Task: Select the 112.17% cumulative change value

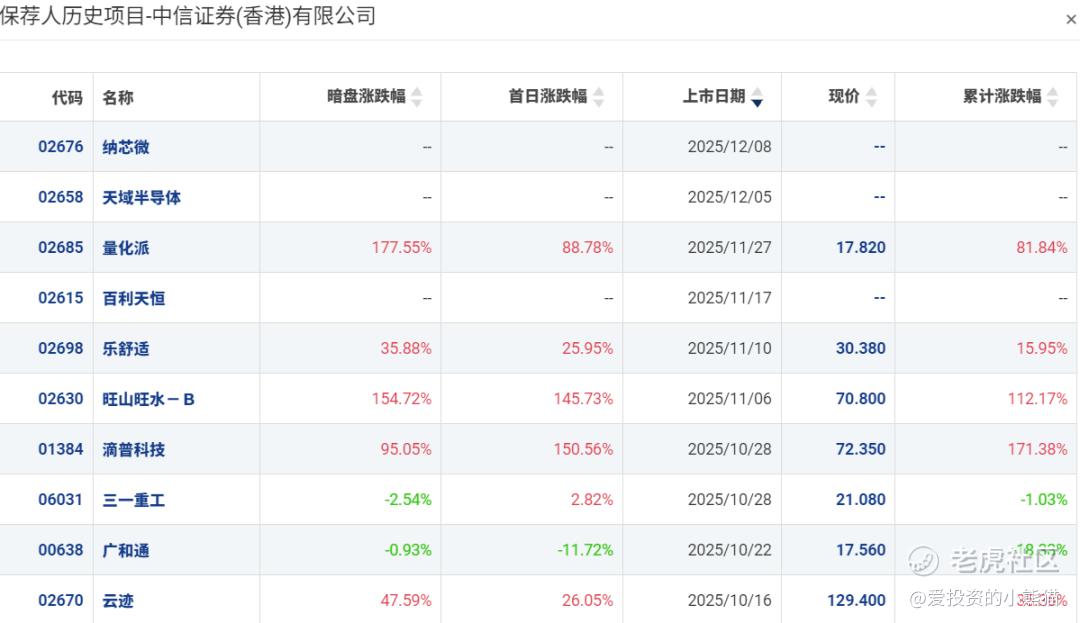Action: pyautogui.click(x=1038, y=399)
